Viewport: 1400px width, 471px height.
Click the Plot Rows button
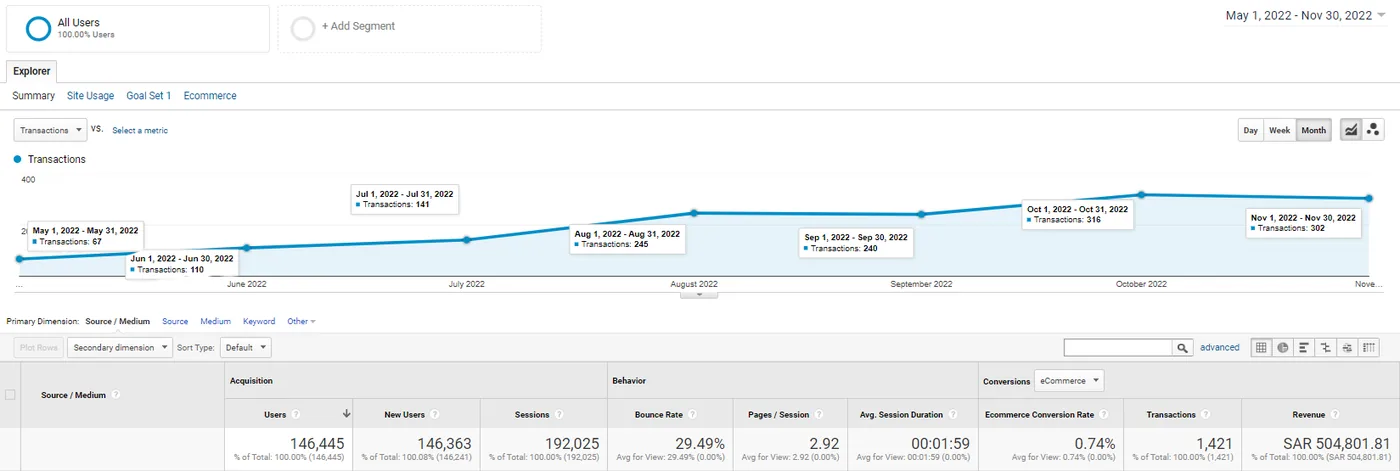click(39, 348)
